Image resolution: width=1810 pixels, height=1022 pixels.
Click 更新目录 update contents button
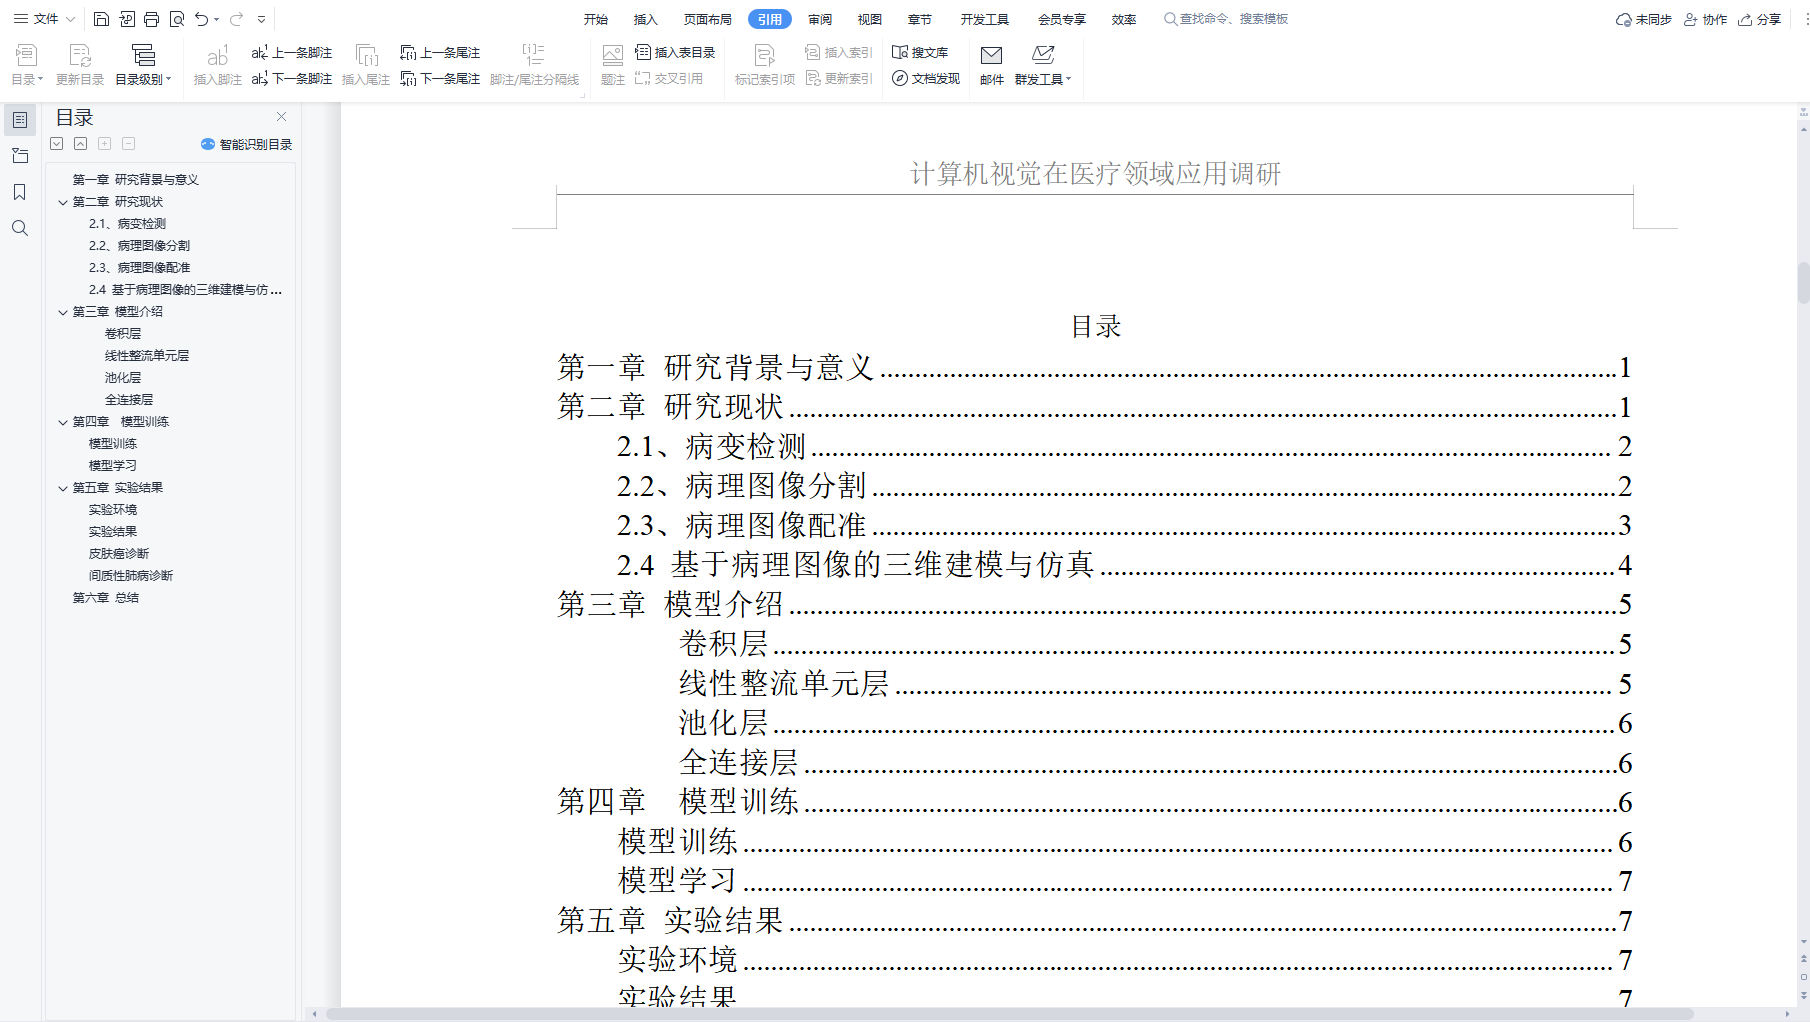pos(80,64)
